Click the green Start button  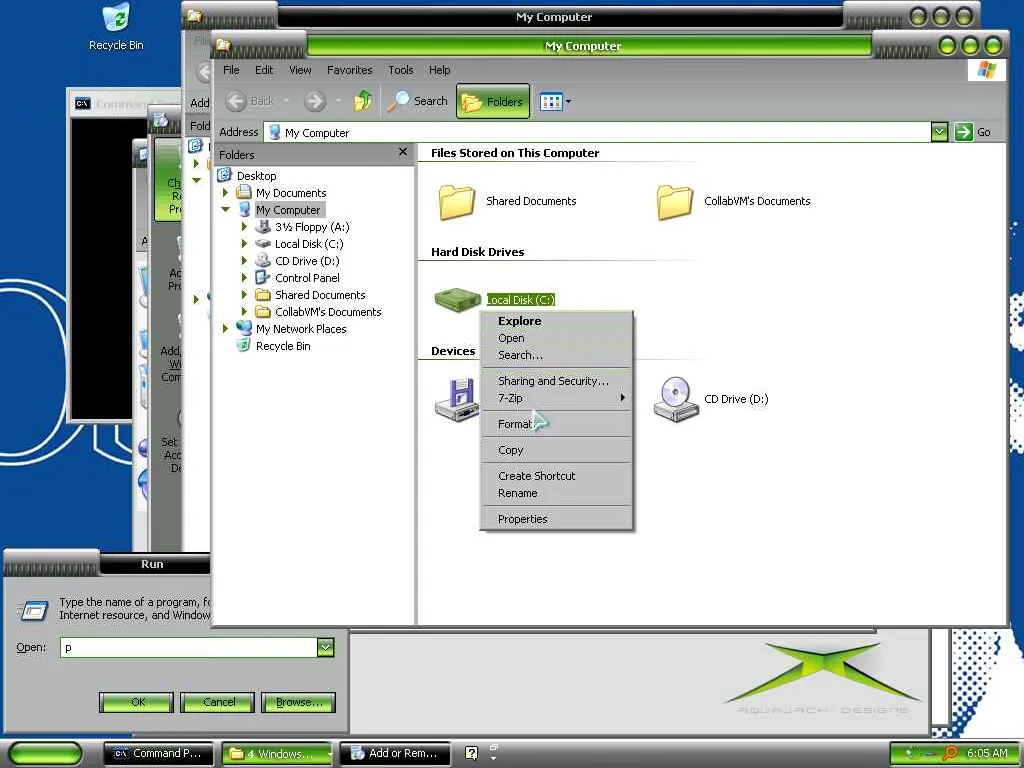pos(45,754)
